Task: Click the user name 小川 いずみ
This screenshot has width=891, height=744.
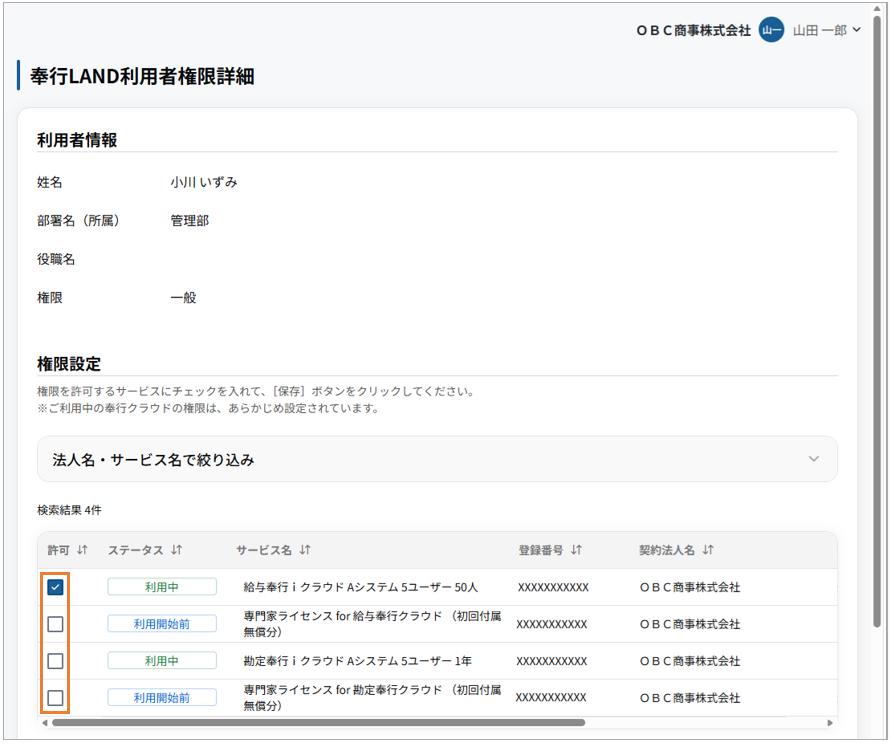Action: 204,182
